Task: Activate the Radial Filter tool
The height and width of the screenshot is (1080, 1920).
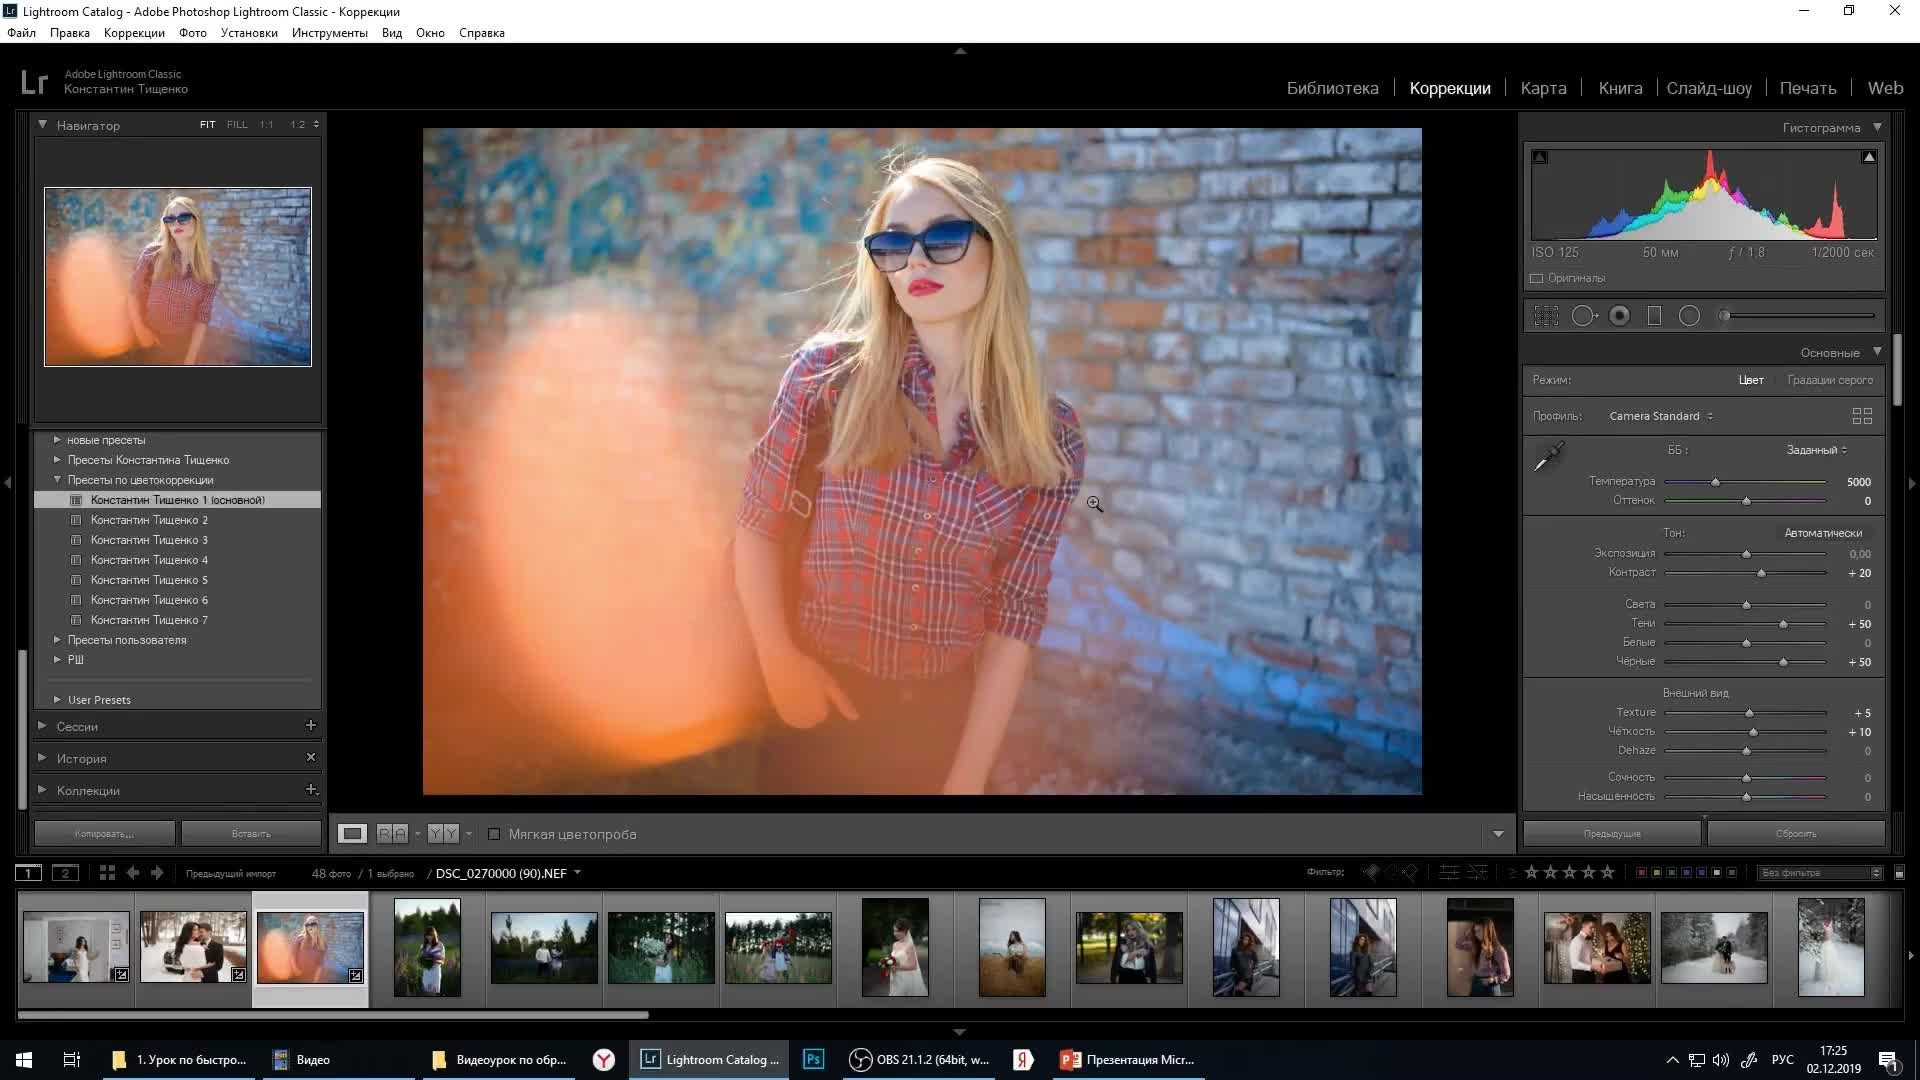Action: 1689,316
